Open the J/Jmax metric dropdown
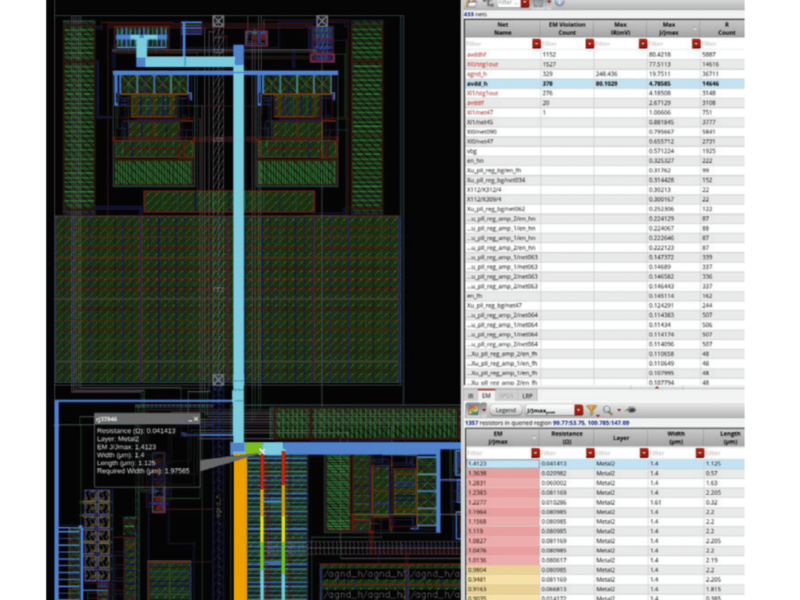The height and width of the screenshot is (600, 800). pos(577,409)
